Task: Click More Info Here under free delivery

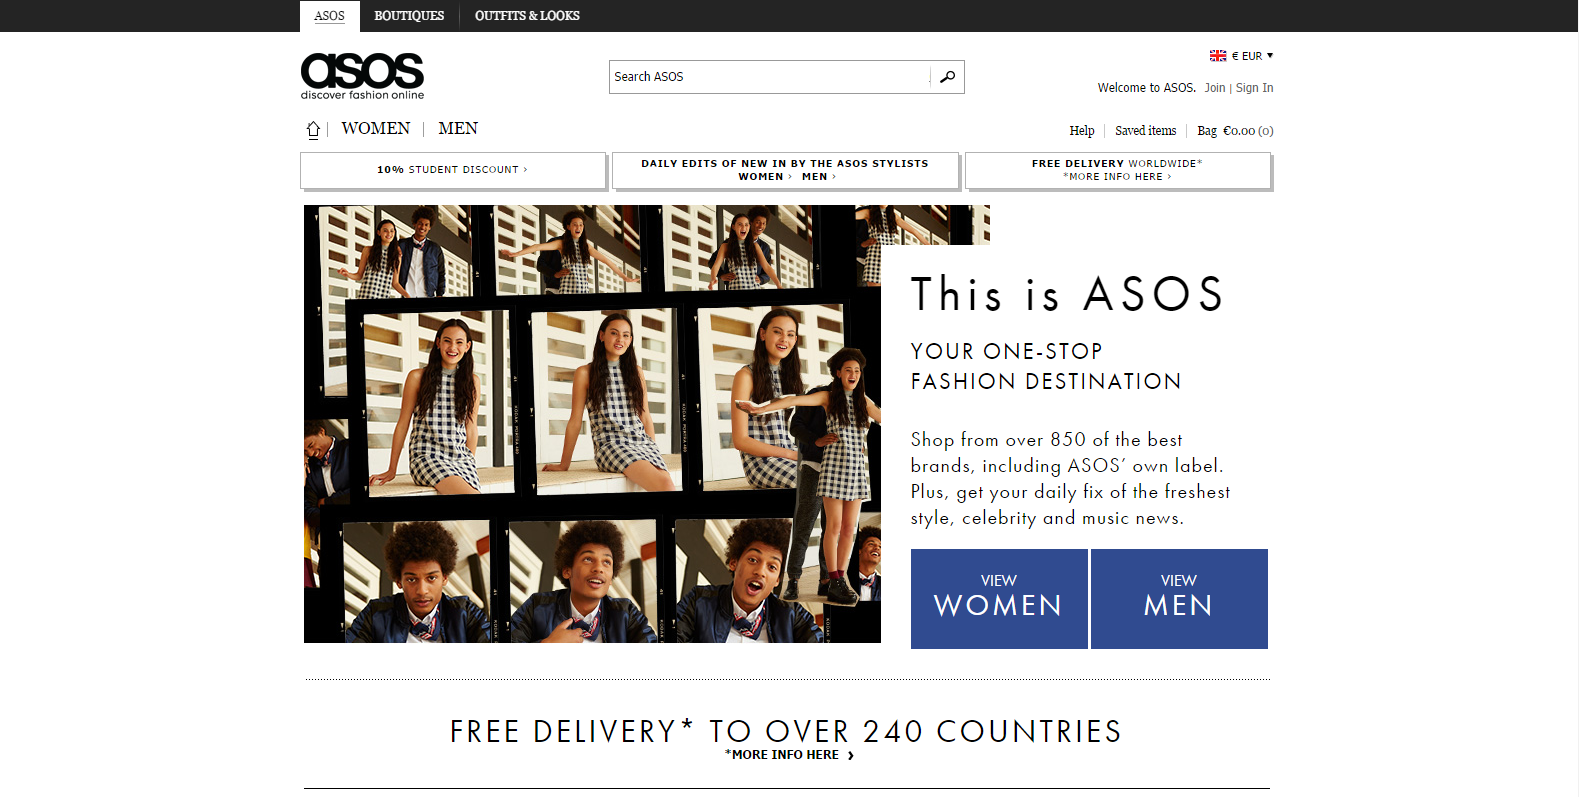Action: [x=789, y=755]
